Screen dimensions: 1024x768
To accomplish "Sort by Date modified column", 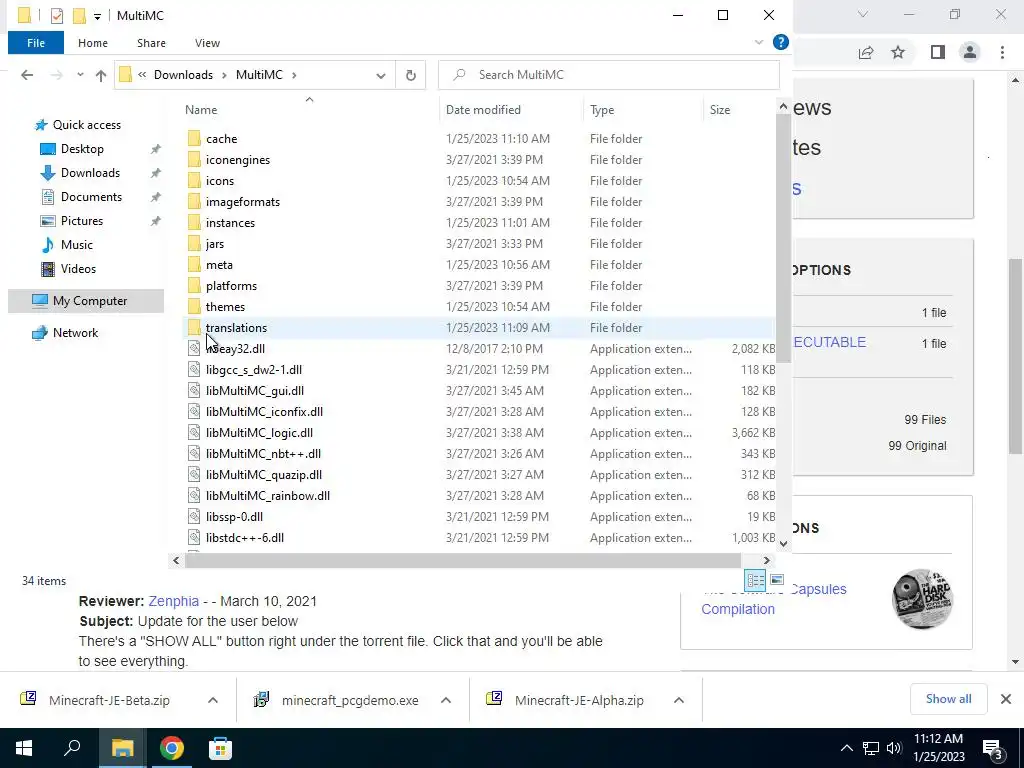I will [483, 110].
